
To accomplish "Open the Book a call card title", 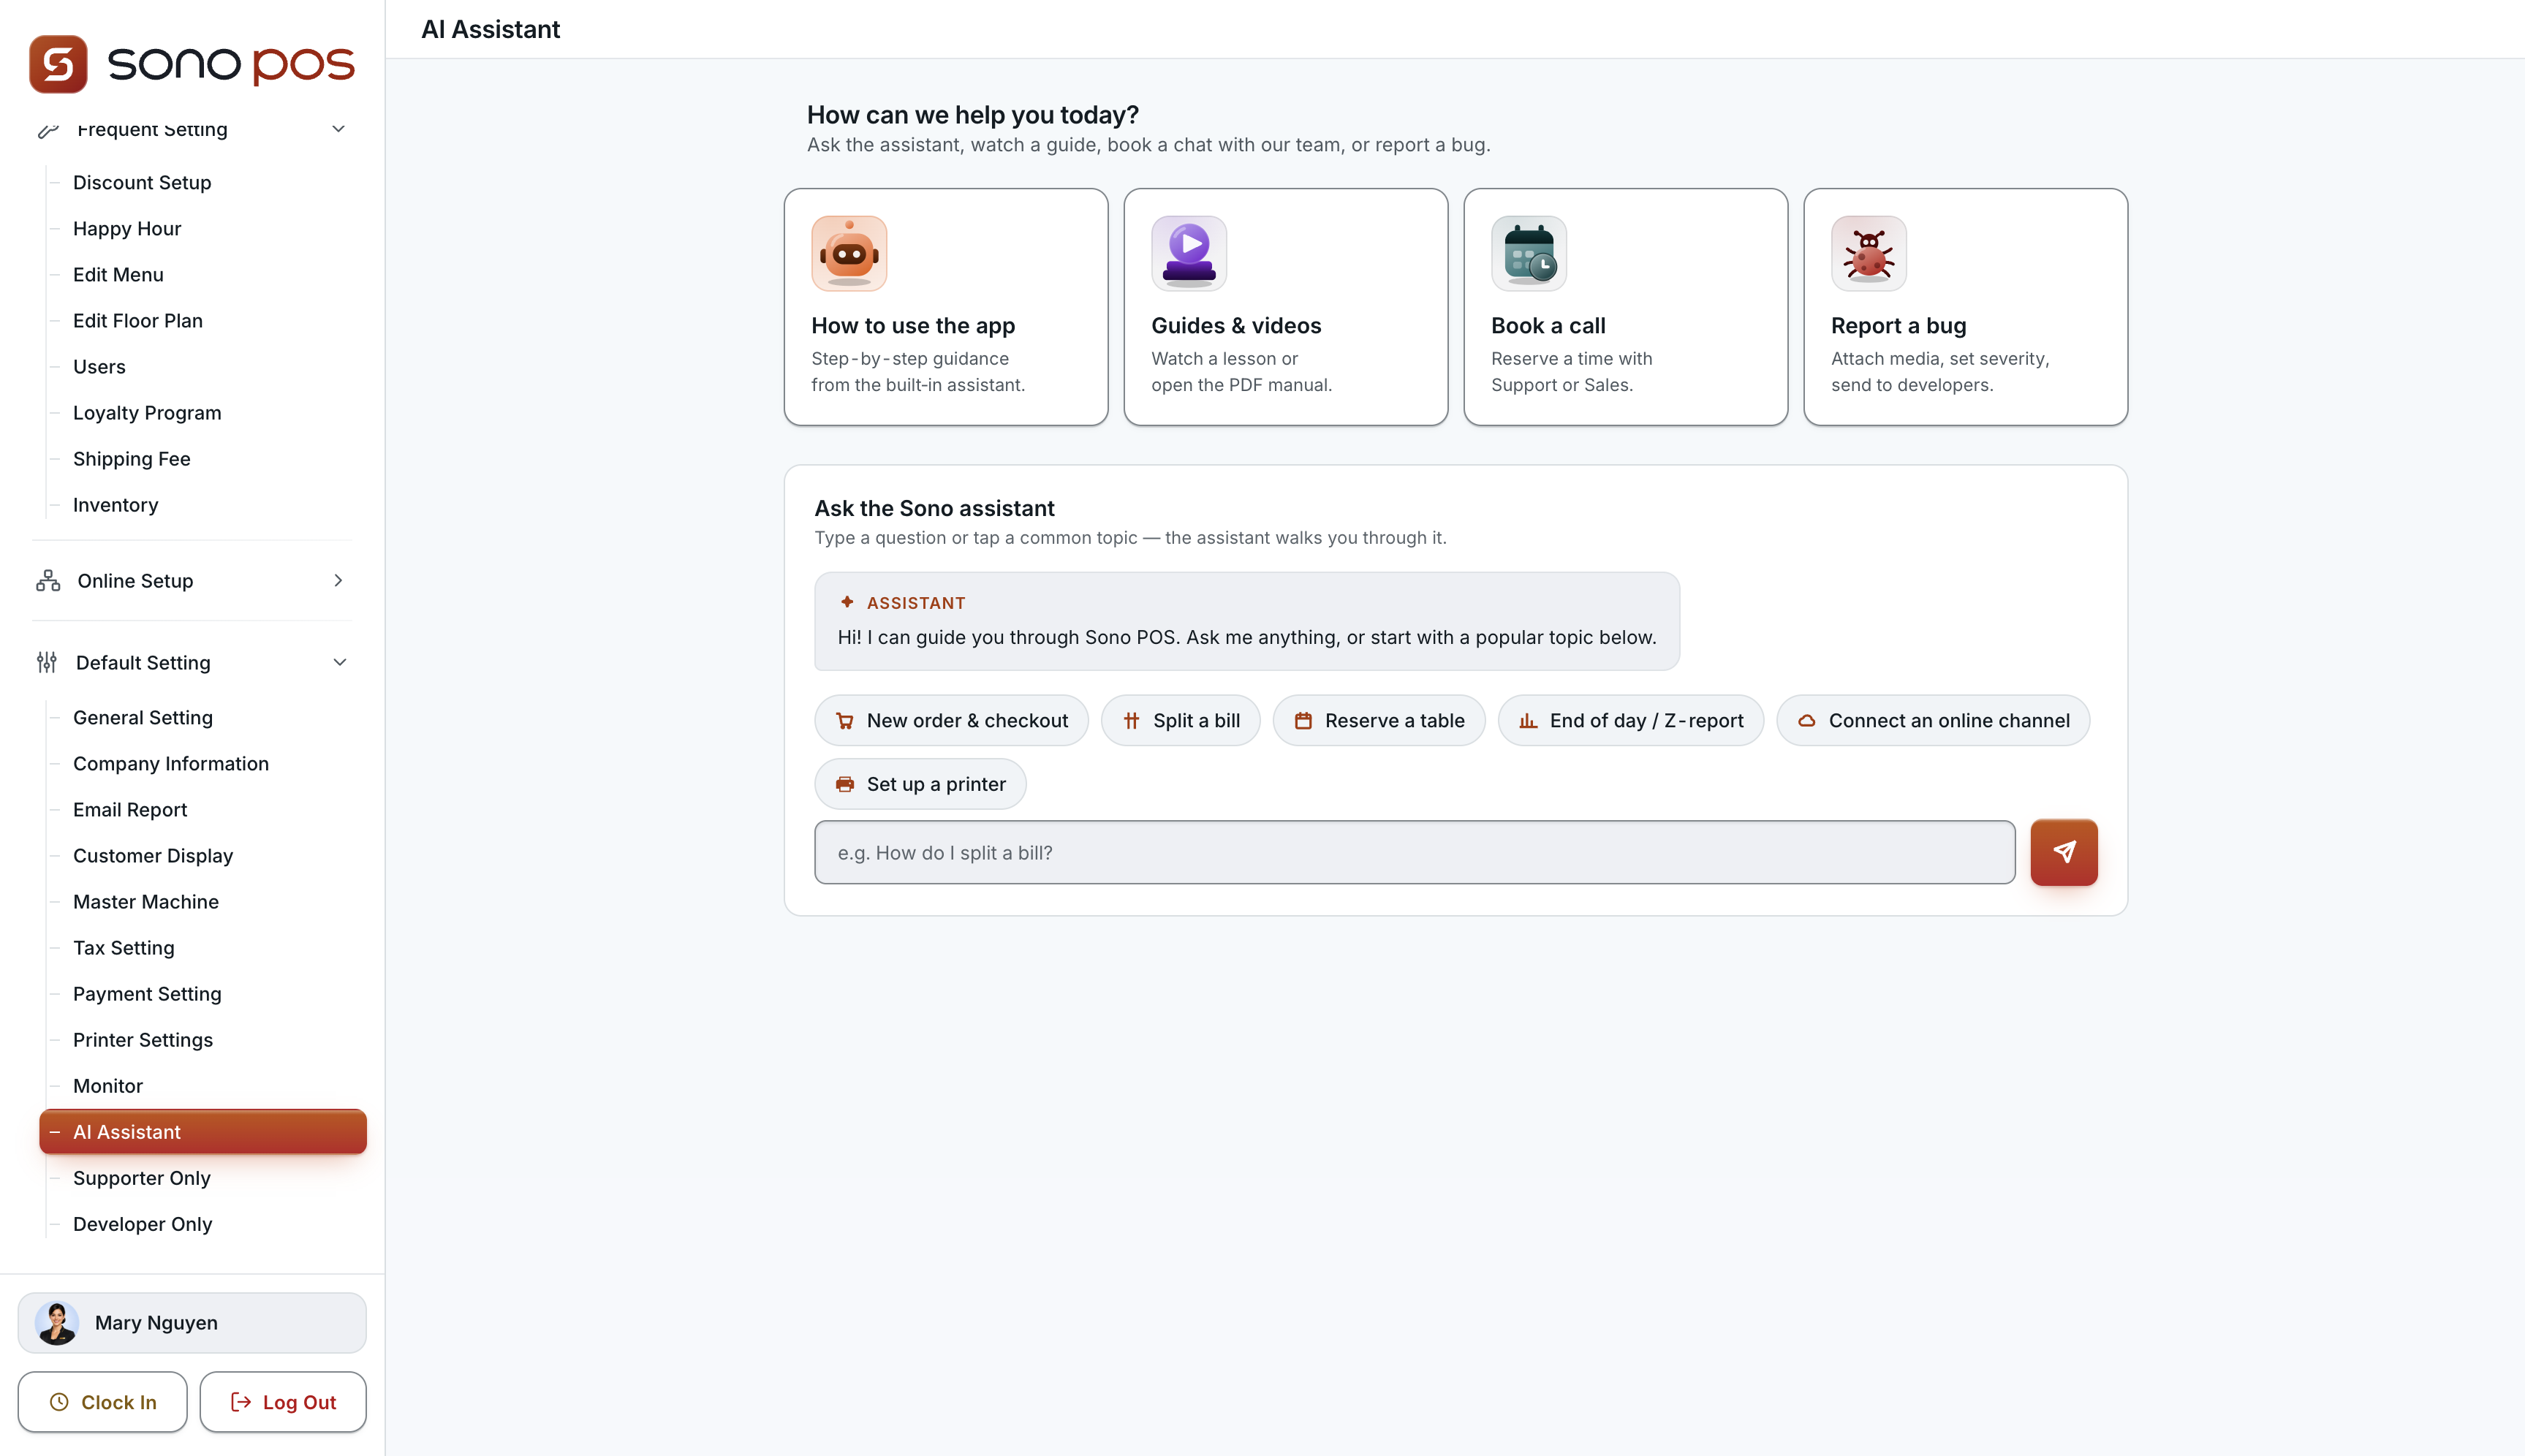I will 1548,326.
